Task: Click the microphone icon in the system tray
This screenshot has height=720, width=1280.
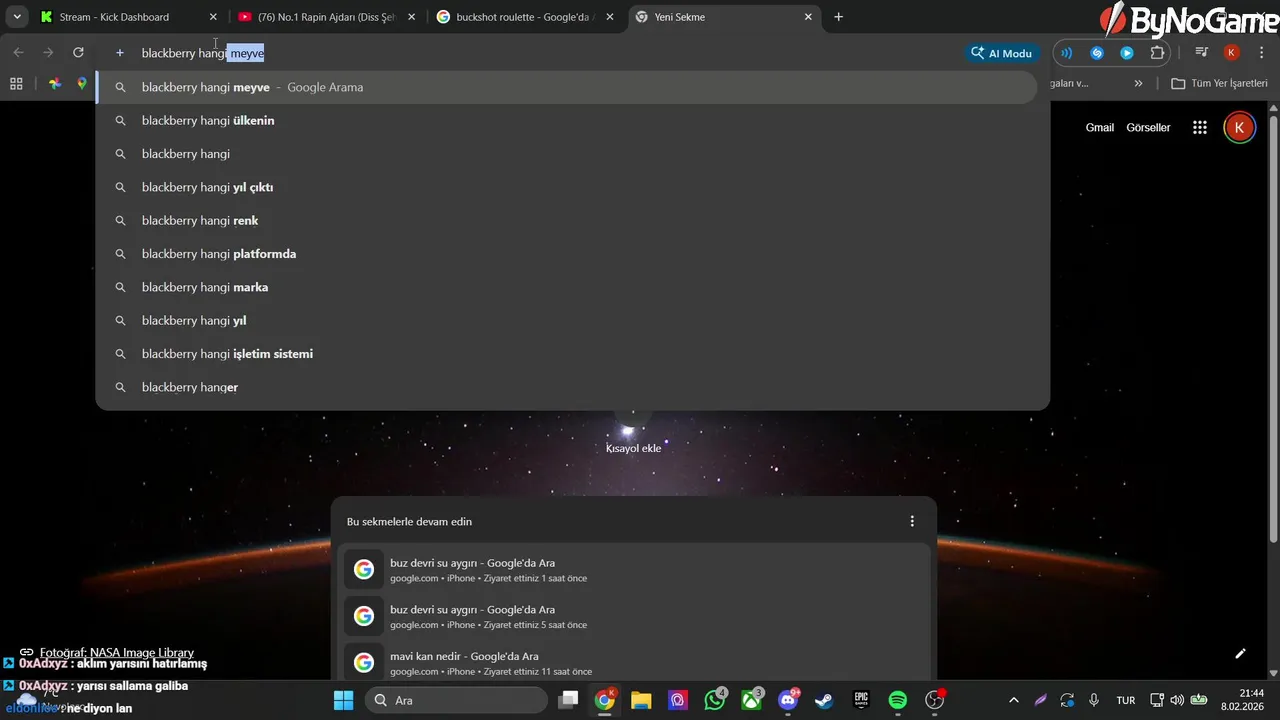Action: [1094, 700]
